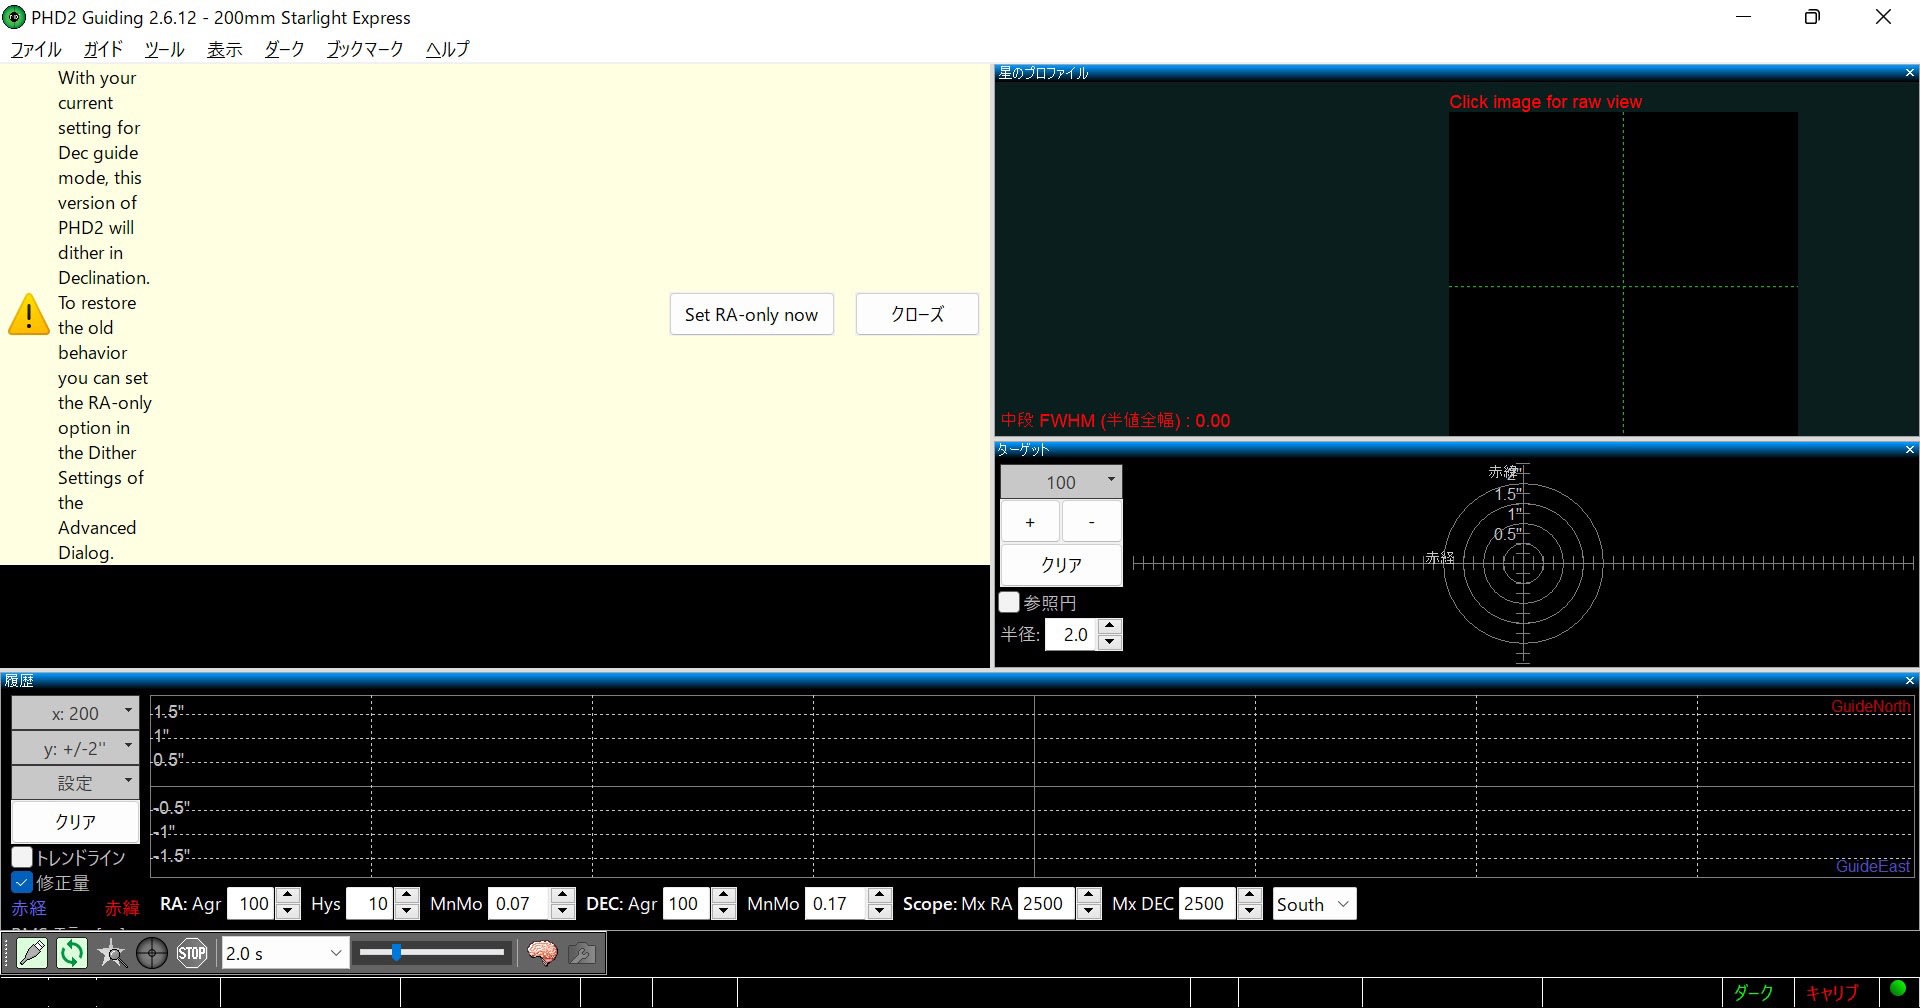Decrease Mx DEC value with down arrow
This screenshot has height=1008, width=1920.
pyautogui.click(x=1250, y=911)
